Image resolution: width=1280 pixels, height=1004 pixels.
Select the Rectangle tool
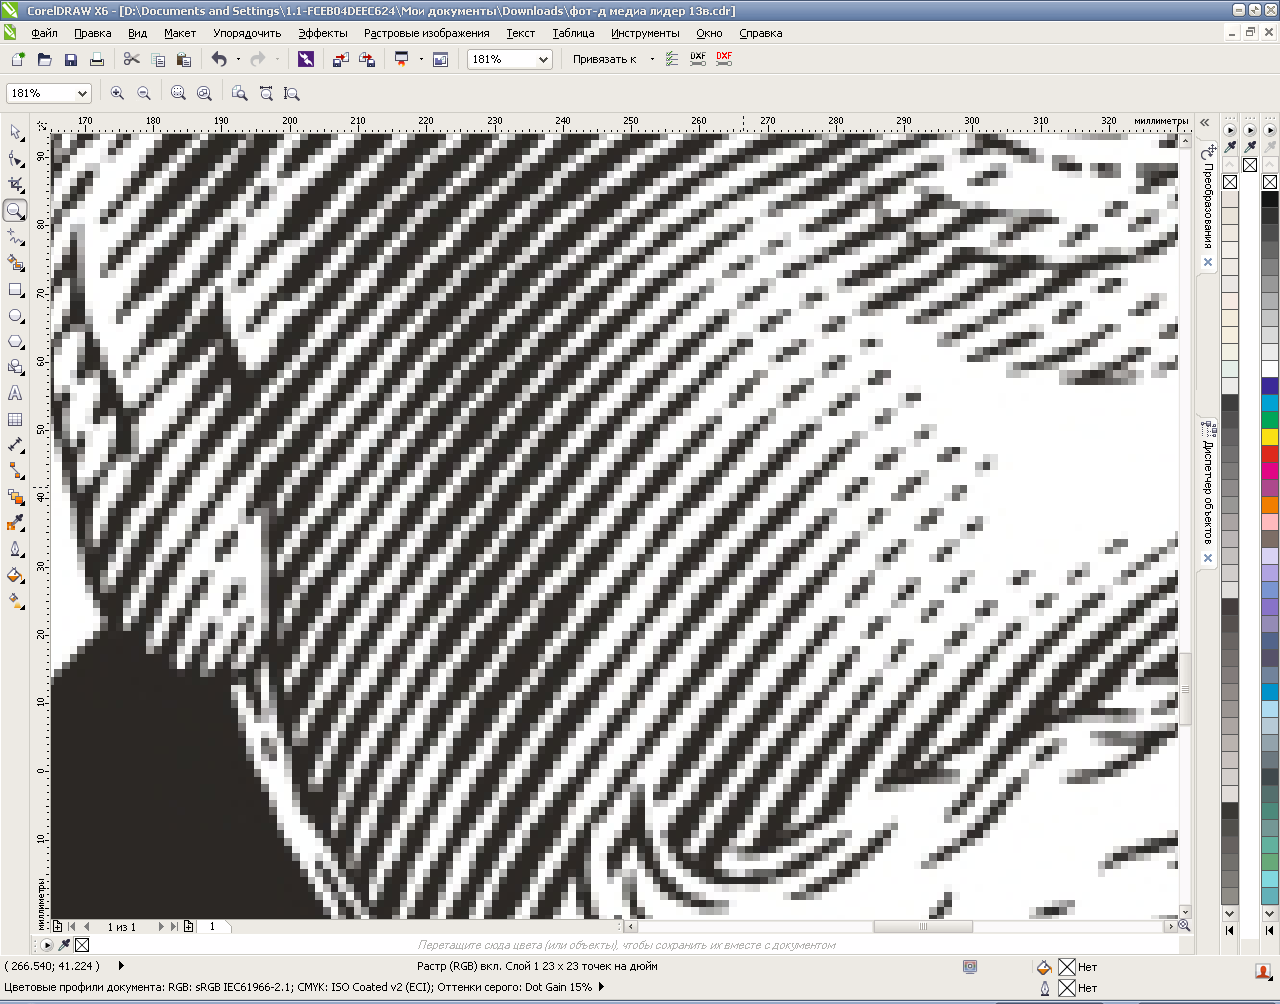coord(15,290)
